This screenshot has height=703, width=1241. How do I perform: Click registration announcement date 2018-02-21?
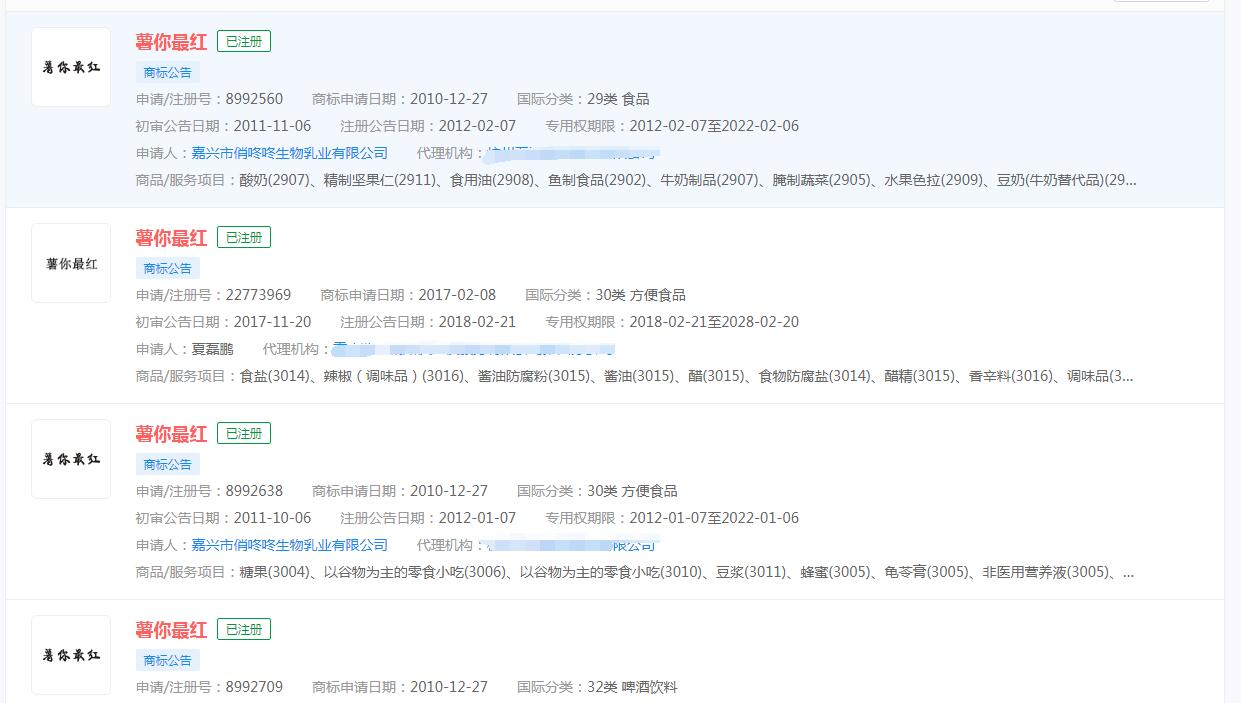477,322
